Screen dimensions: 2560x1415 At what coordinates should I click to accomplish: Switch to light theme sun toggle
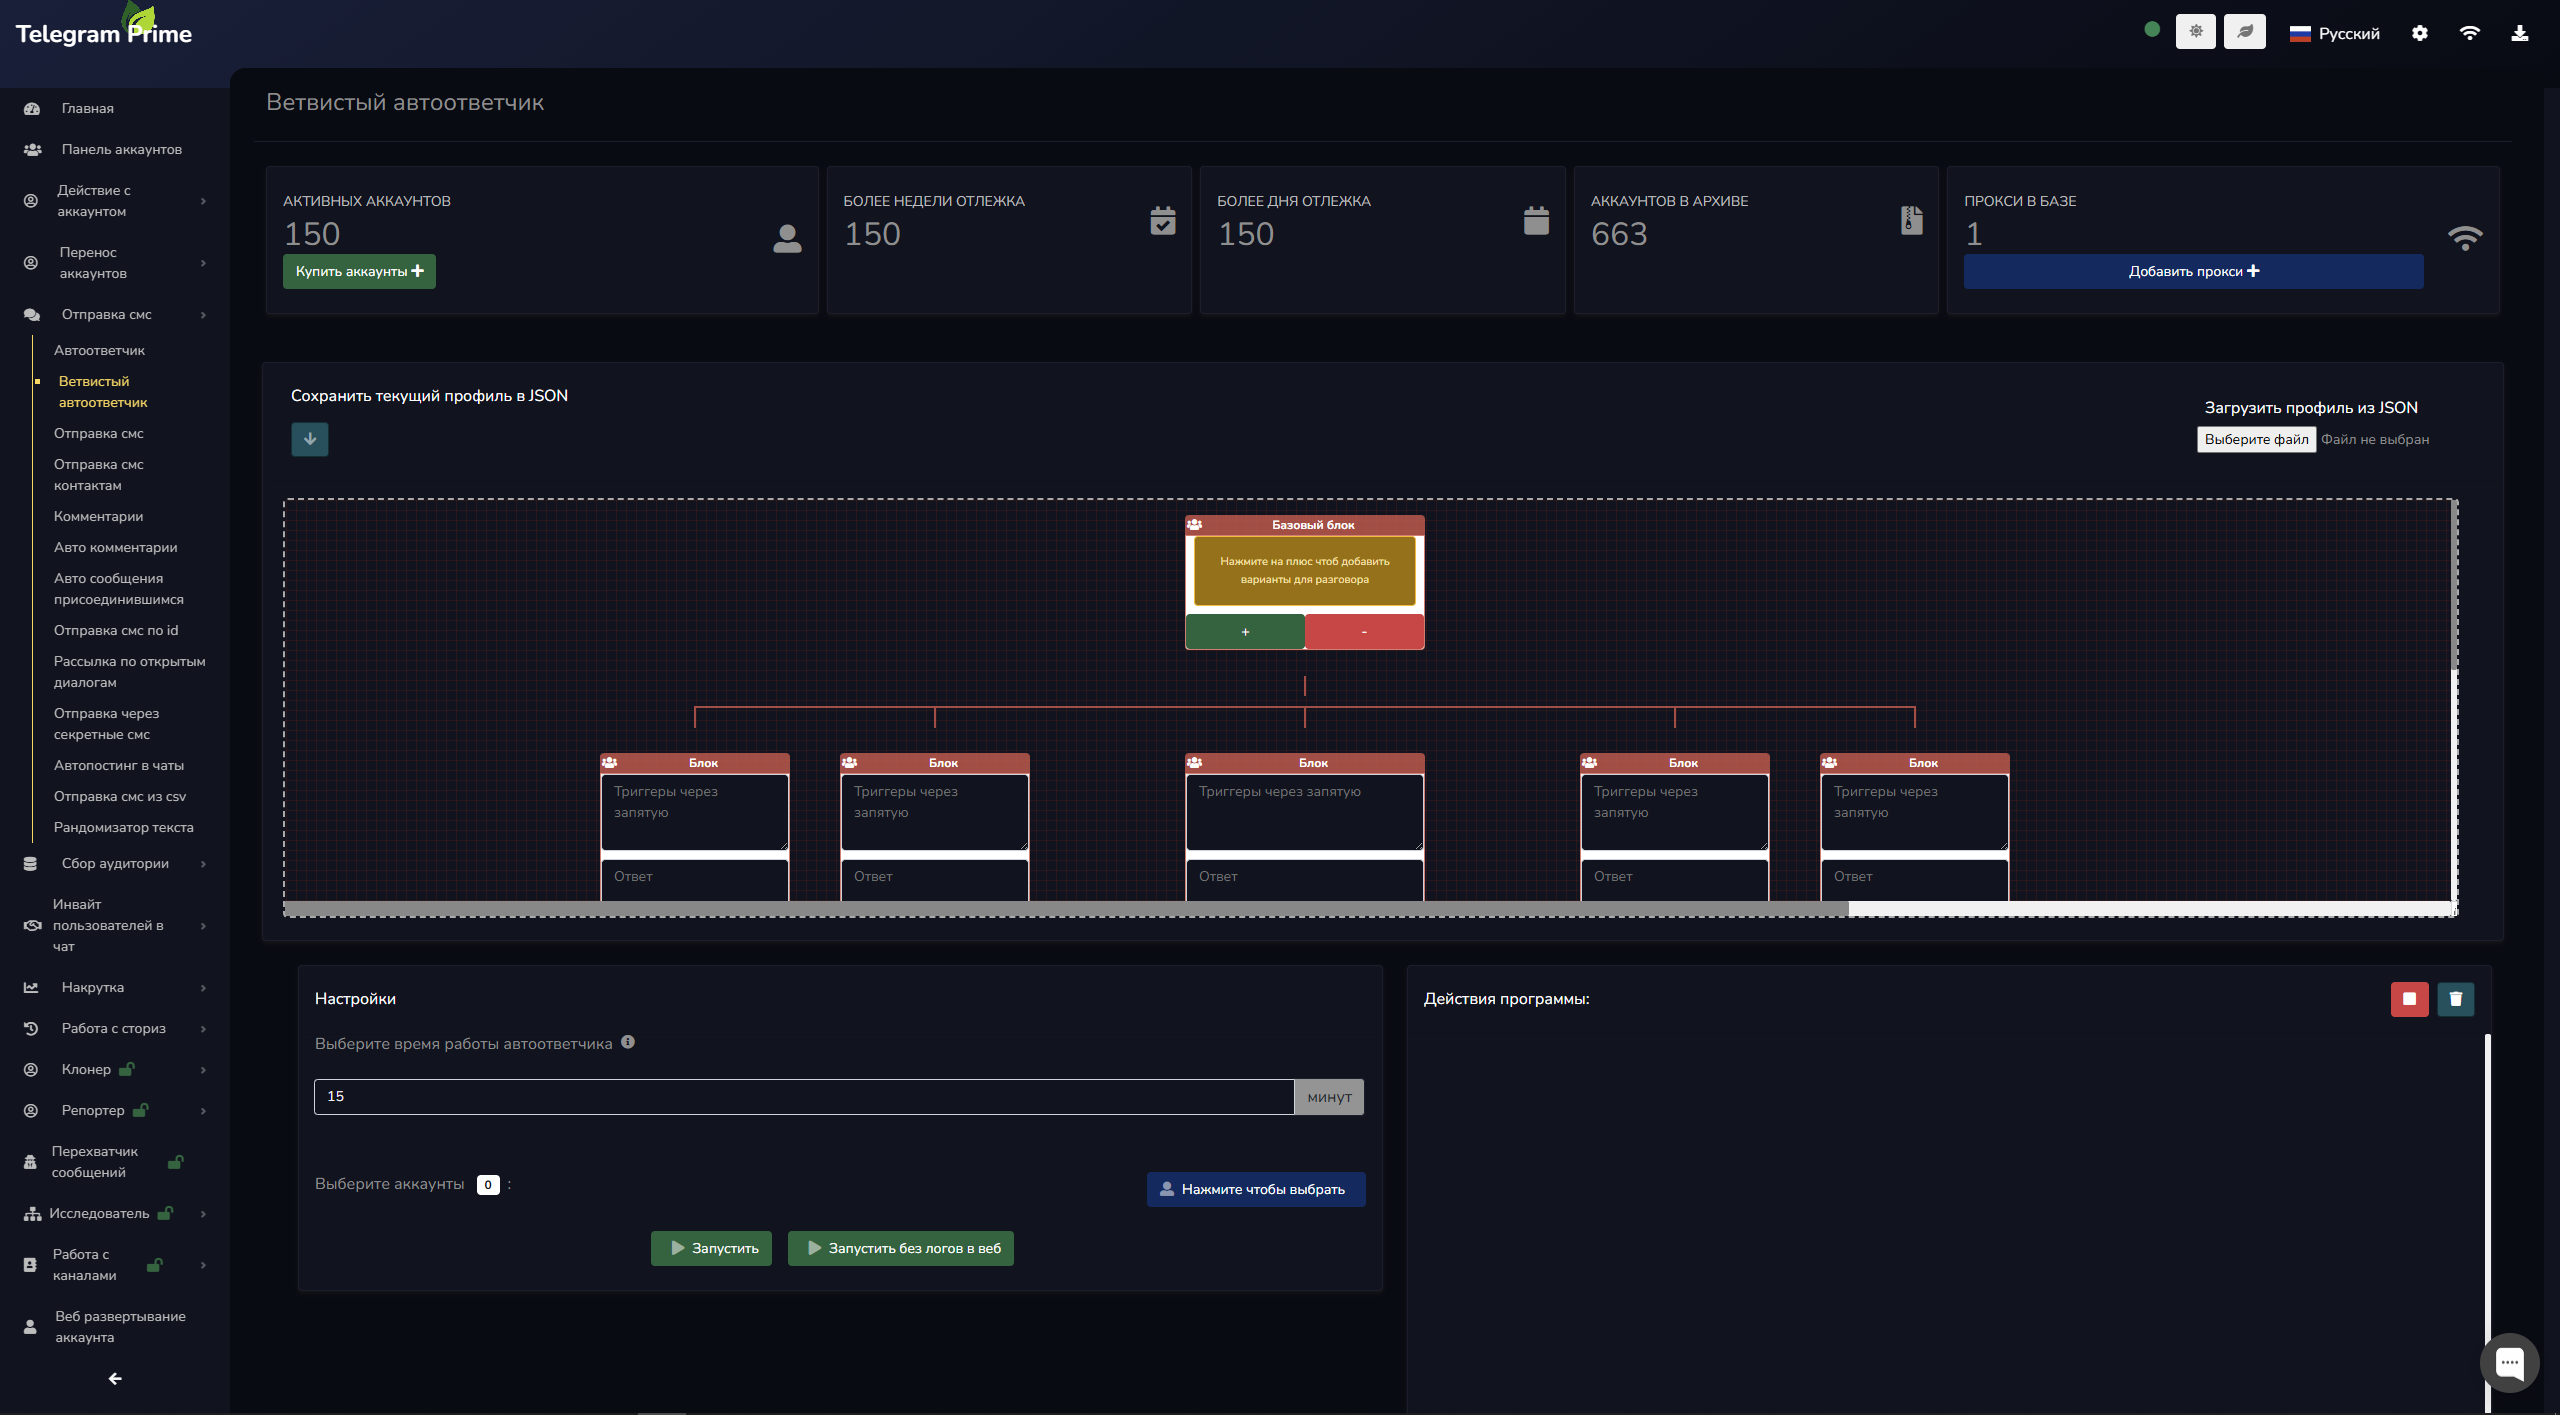coord(2195,32)
